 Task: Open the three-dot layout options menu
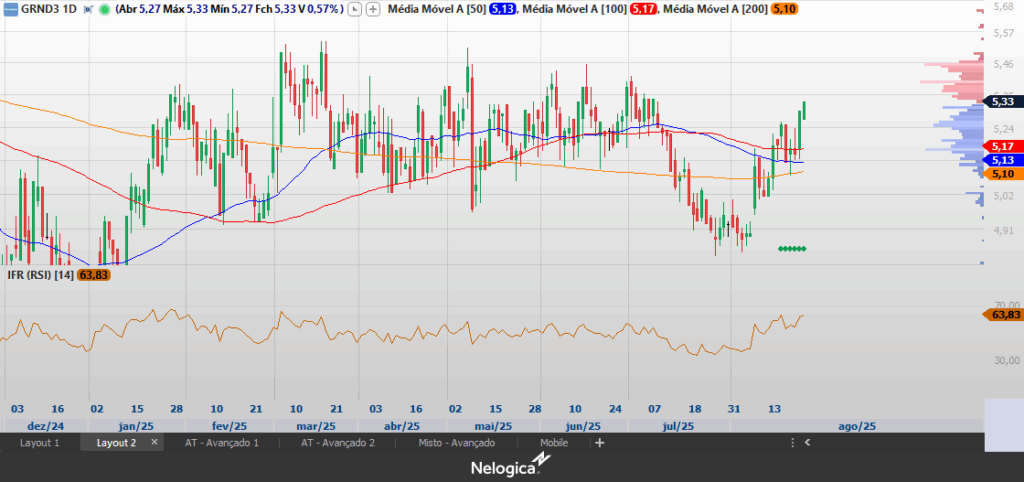pyautogui.click(x=793, y=443)
